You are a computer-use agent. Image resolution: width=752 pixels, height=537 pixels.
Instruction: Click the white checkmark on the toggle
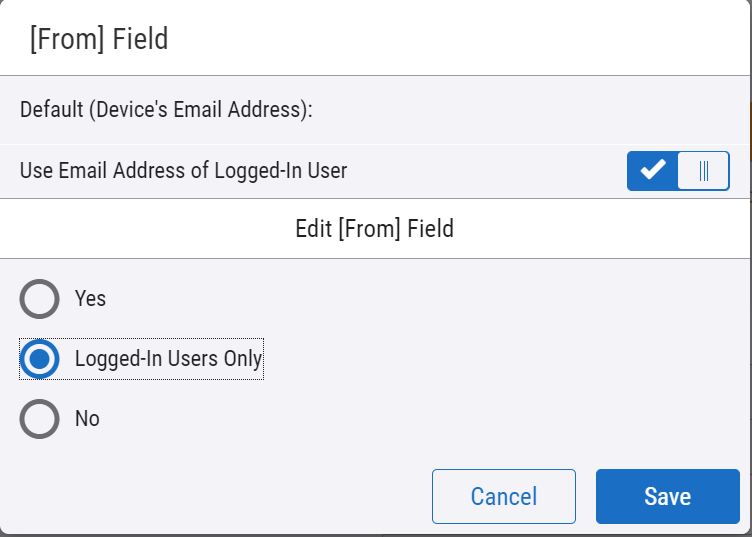(653, 171)
